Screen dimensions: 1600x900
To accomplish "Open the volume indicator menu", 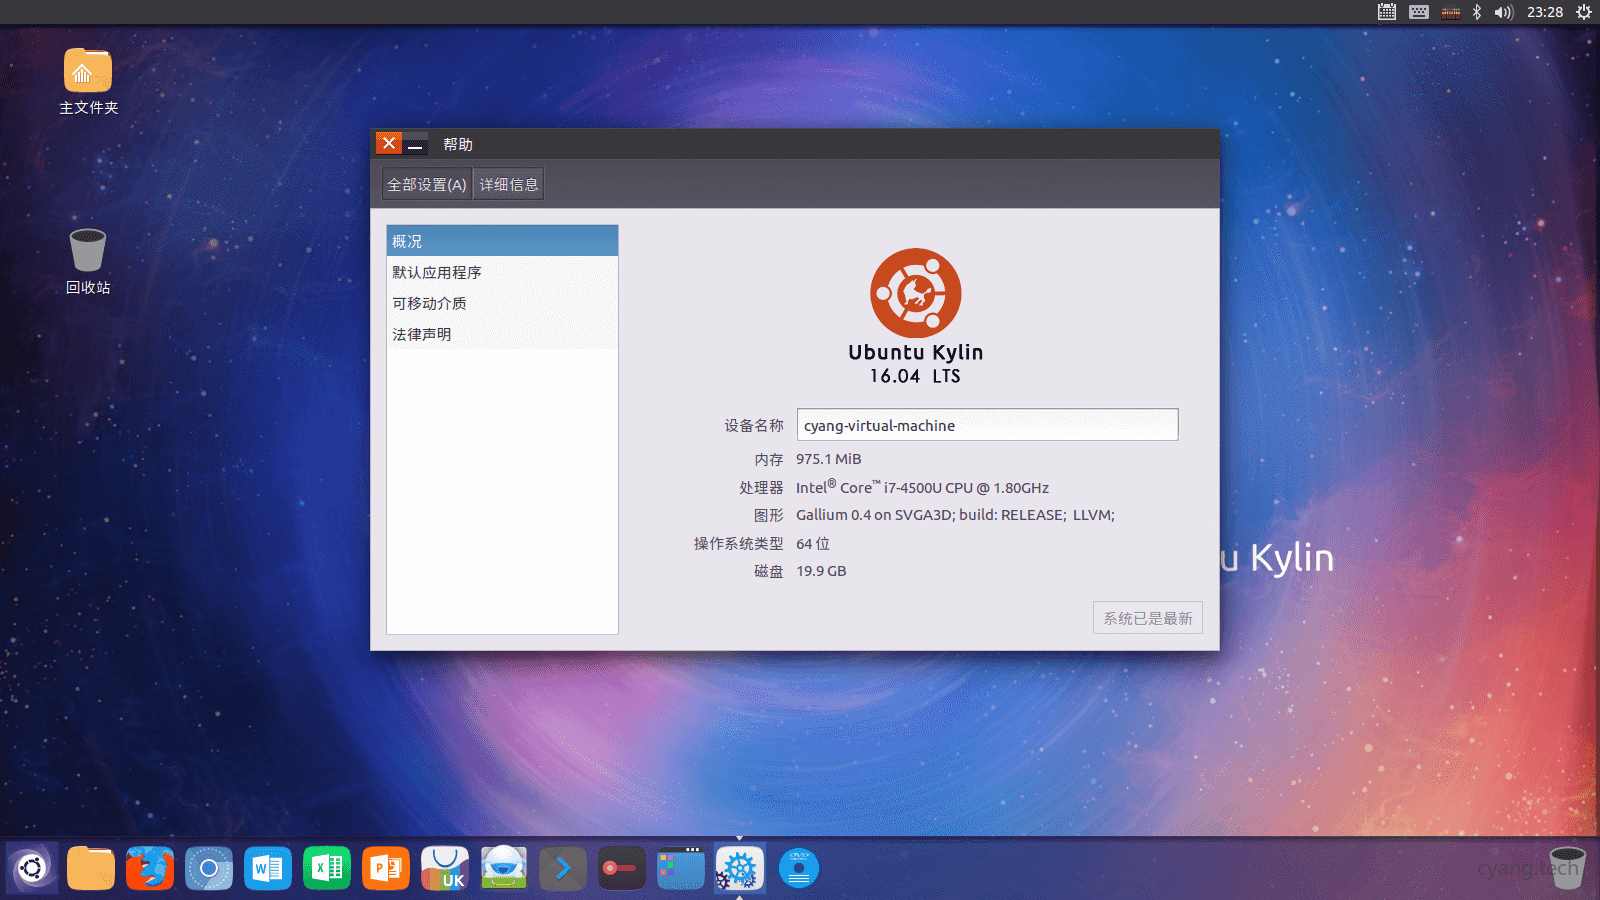I will click(x=1503, y=12).
